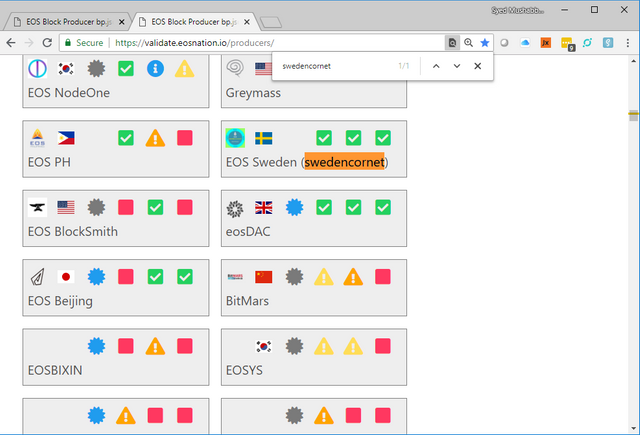Image resolution: width=640 pixels, height=435 pixels.
Task: Go to previous find match
Action: click(436, 66)
